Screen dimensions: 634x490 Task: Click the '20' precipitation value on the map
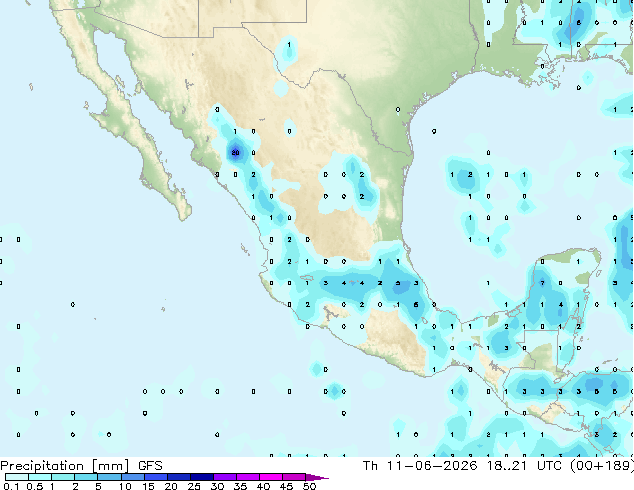coord(235,153)
